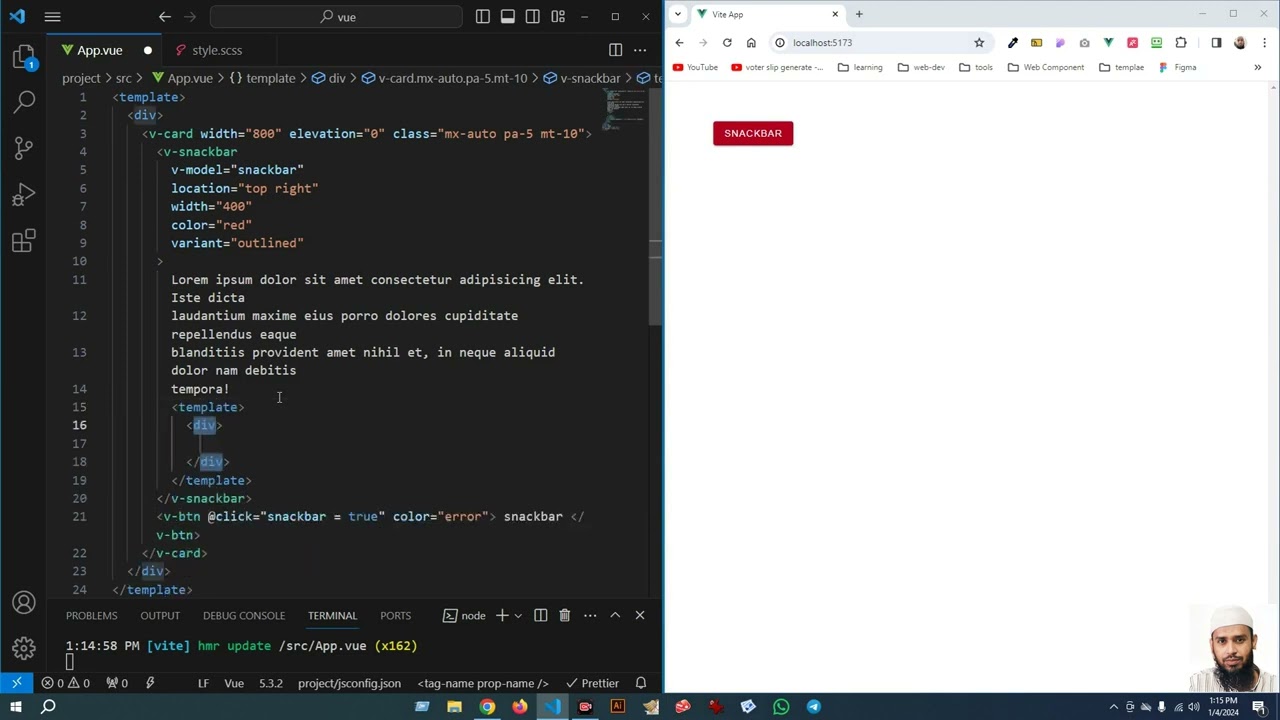Open the Figma bookmark
Viewport: 1280px width, 720px height.
pyautogui.click(x=1177, y=68)
